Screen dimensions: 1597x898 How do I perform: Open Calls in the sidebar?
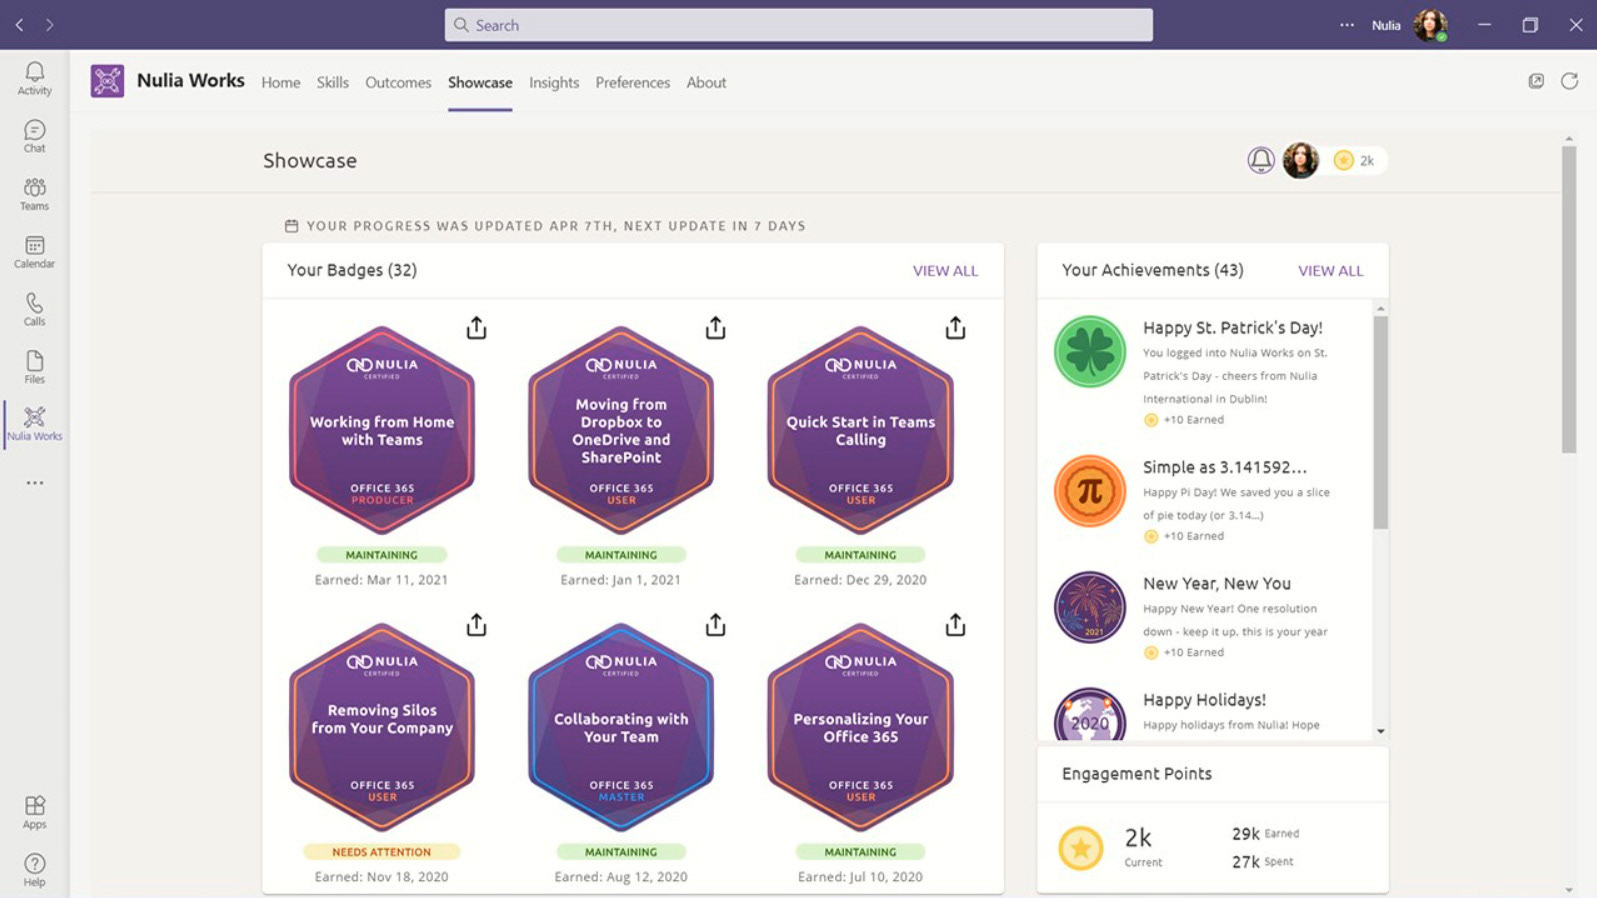point(34,309)
